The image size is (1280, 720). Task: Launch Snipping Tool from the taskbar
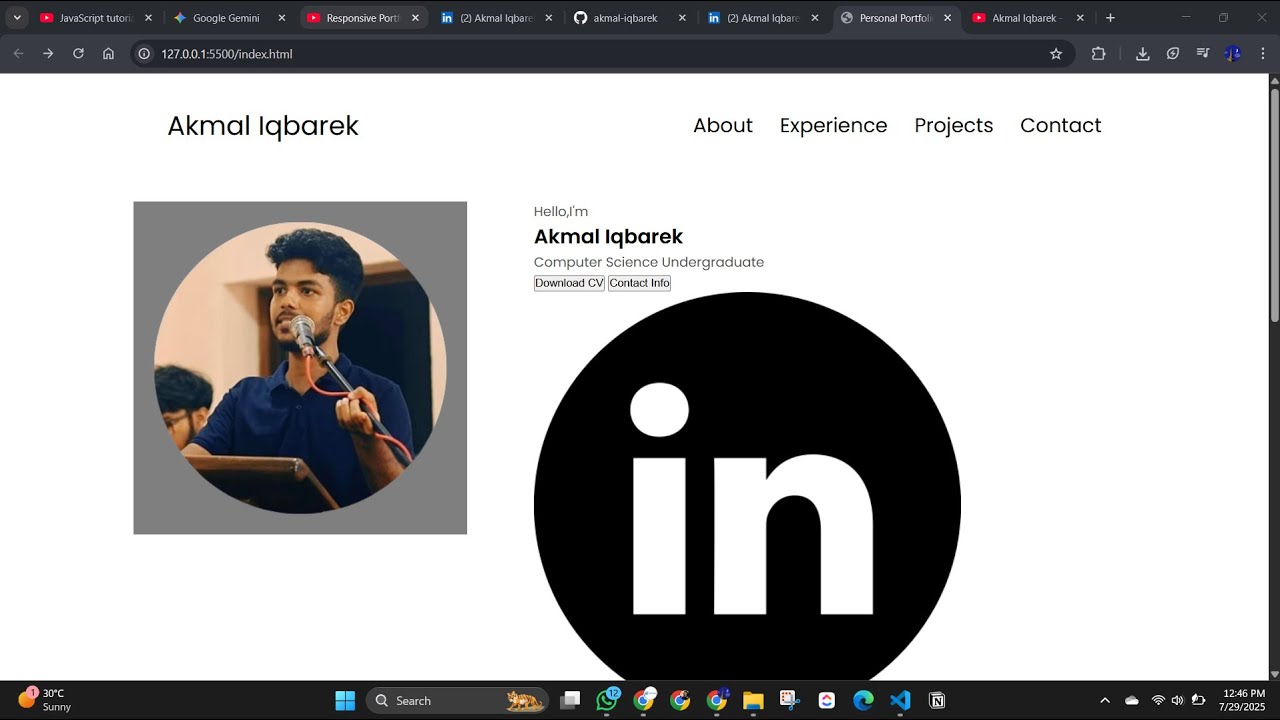coord(789,701)
